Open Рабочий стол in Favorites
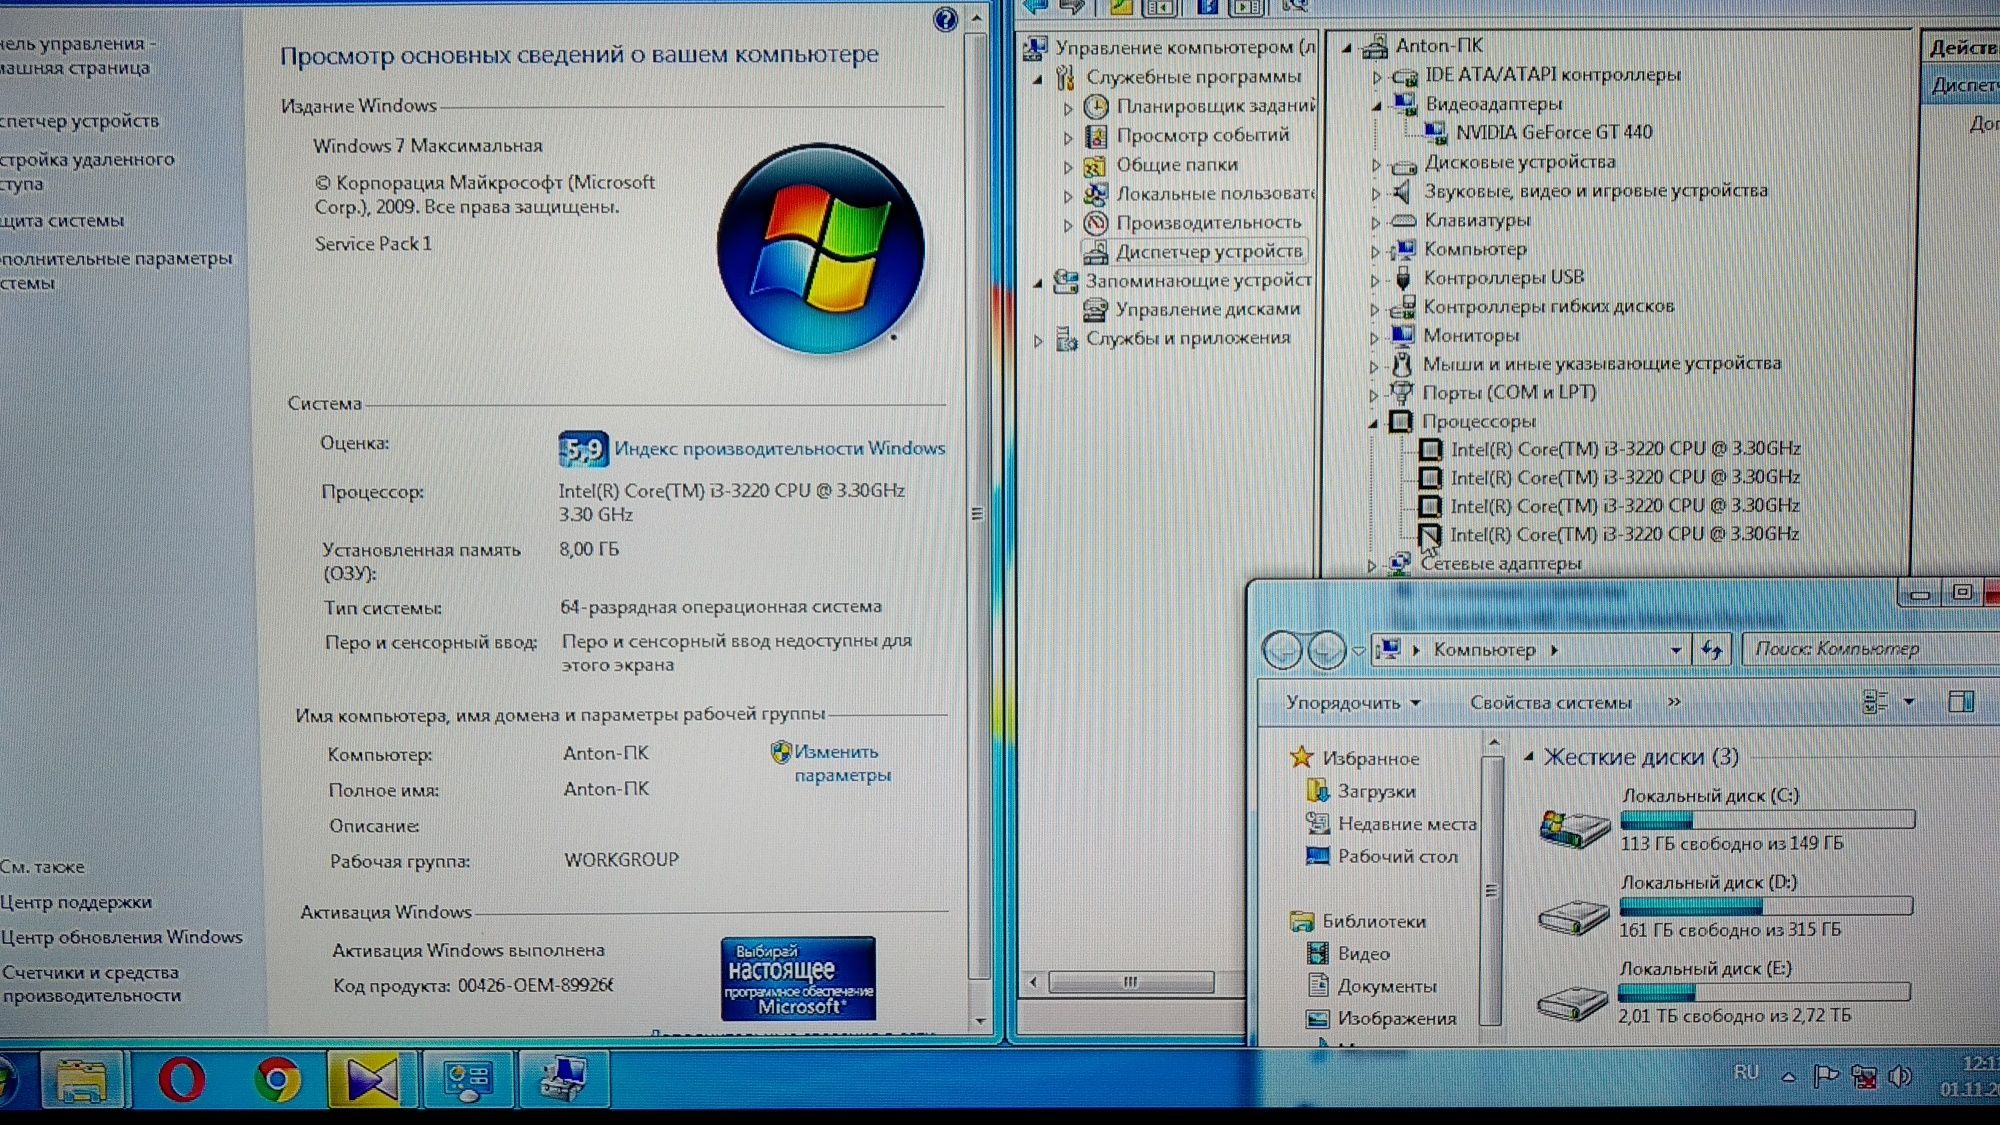2000x1125 pixels. click(1397, 856)
